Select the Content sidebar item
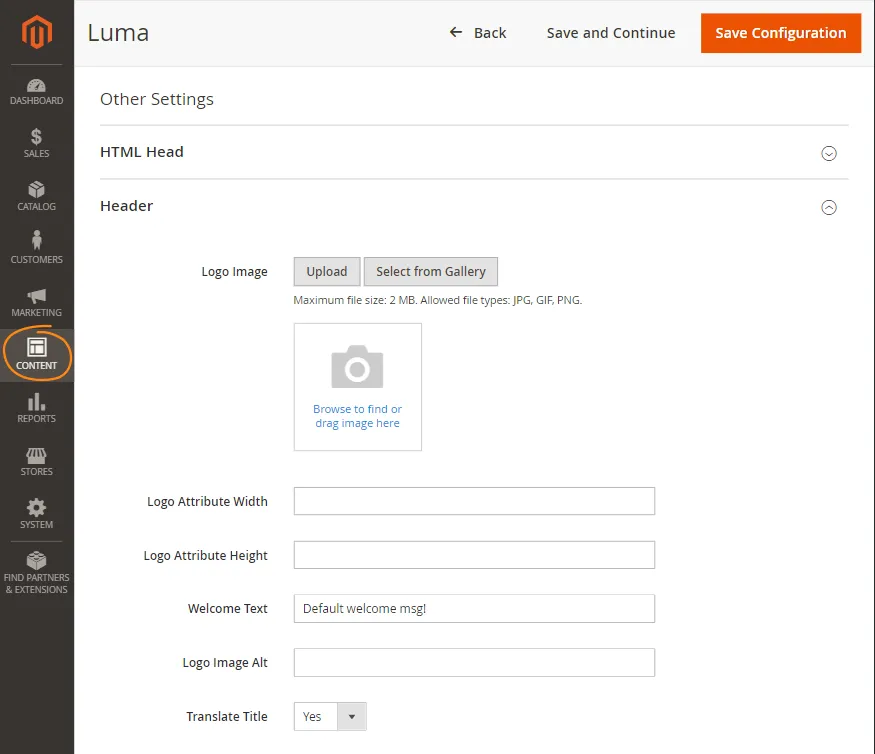875x754 pixels. pyautogui.click(x=36, y=355)
